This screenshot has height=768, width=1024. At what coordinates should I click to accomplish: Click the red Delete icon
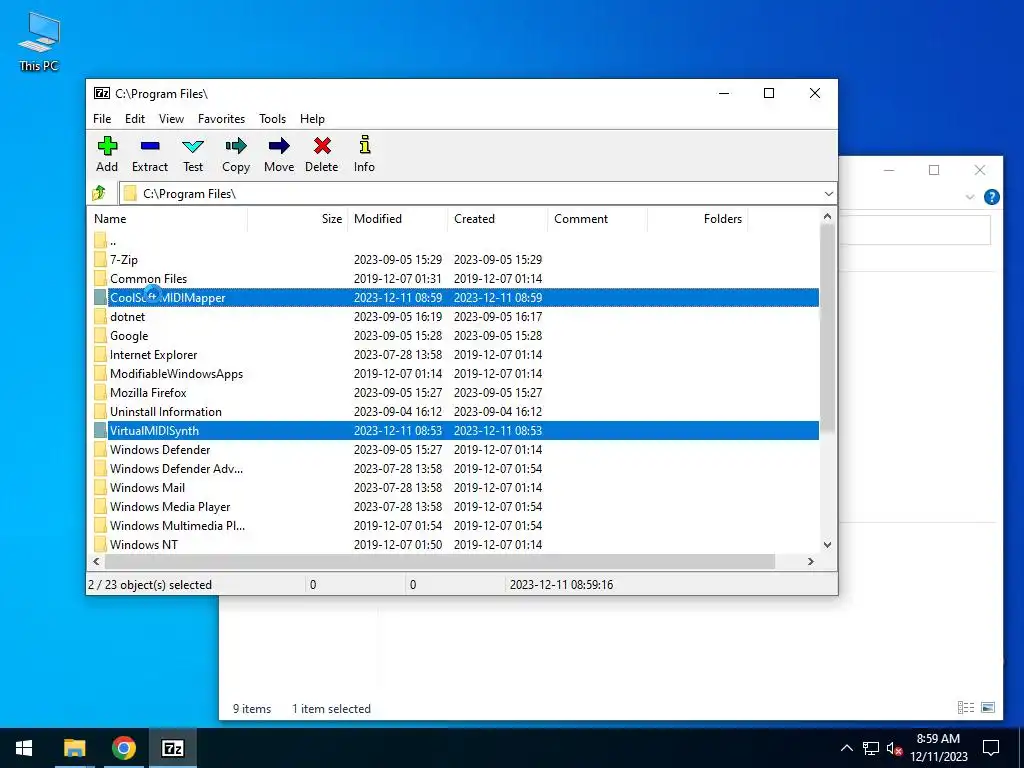pos(322,146)
